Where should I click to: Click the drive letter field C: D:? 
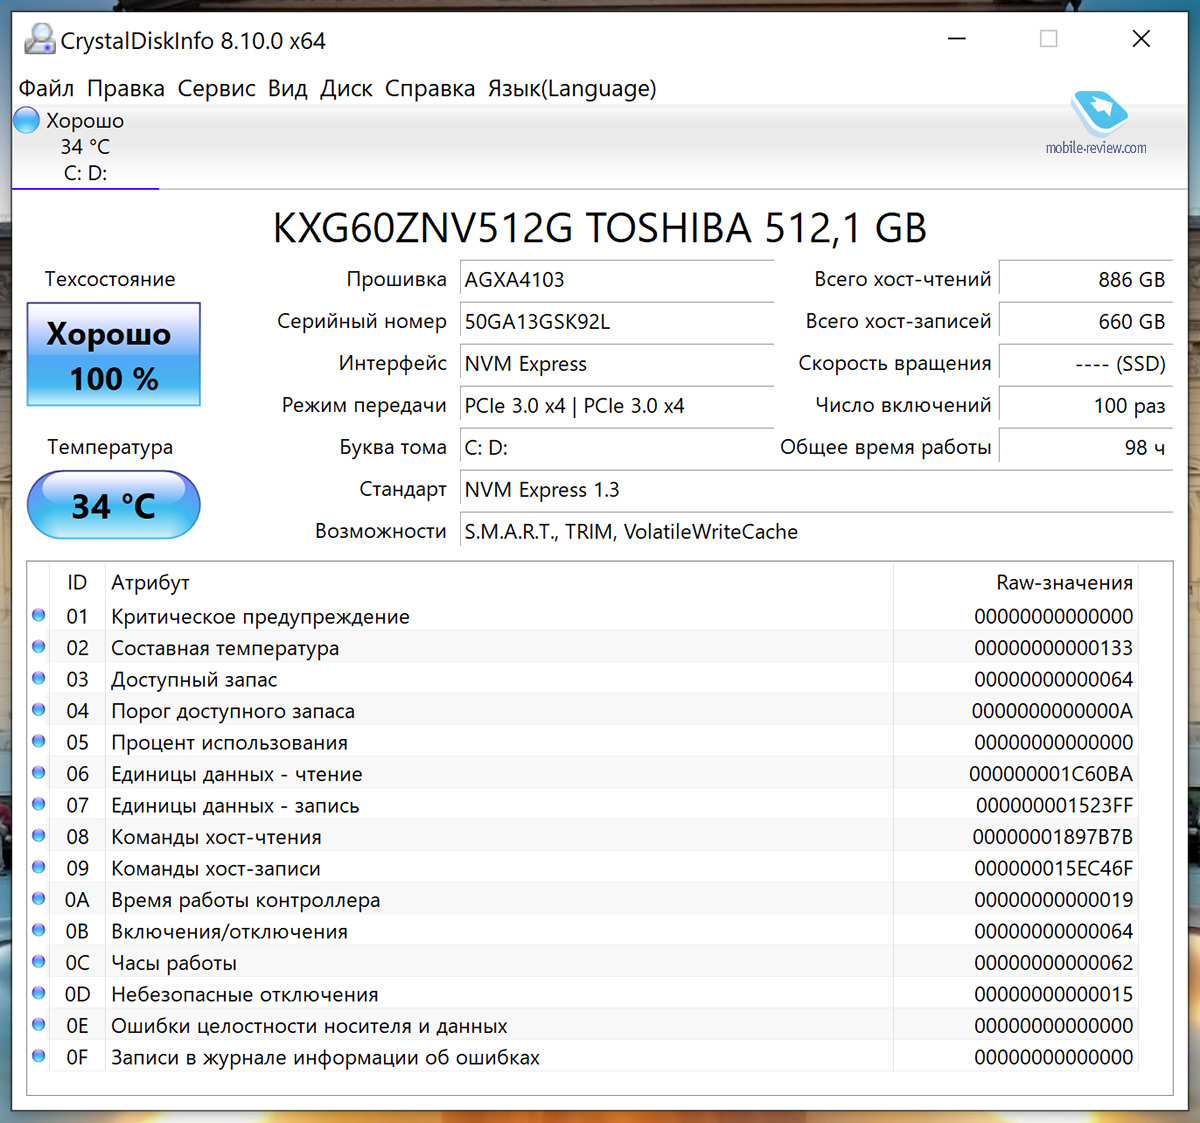[617, 448]
